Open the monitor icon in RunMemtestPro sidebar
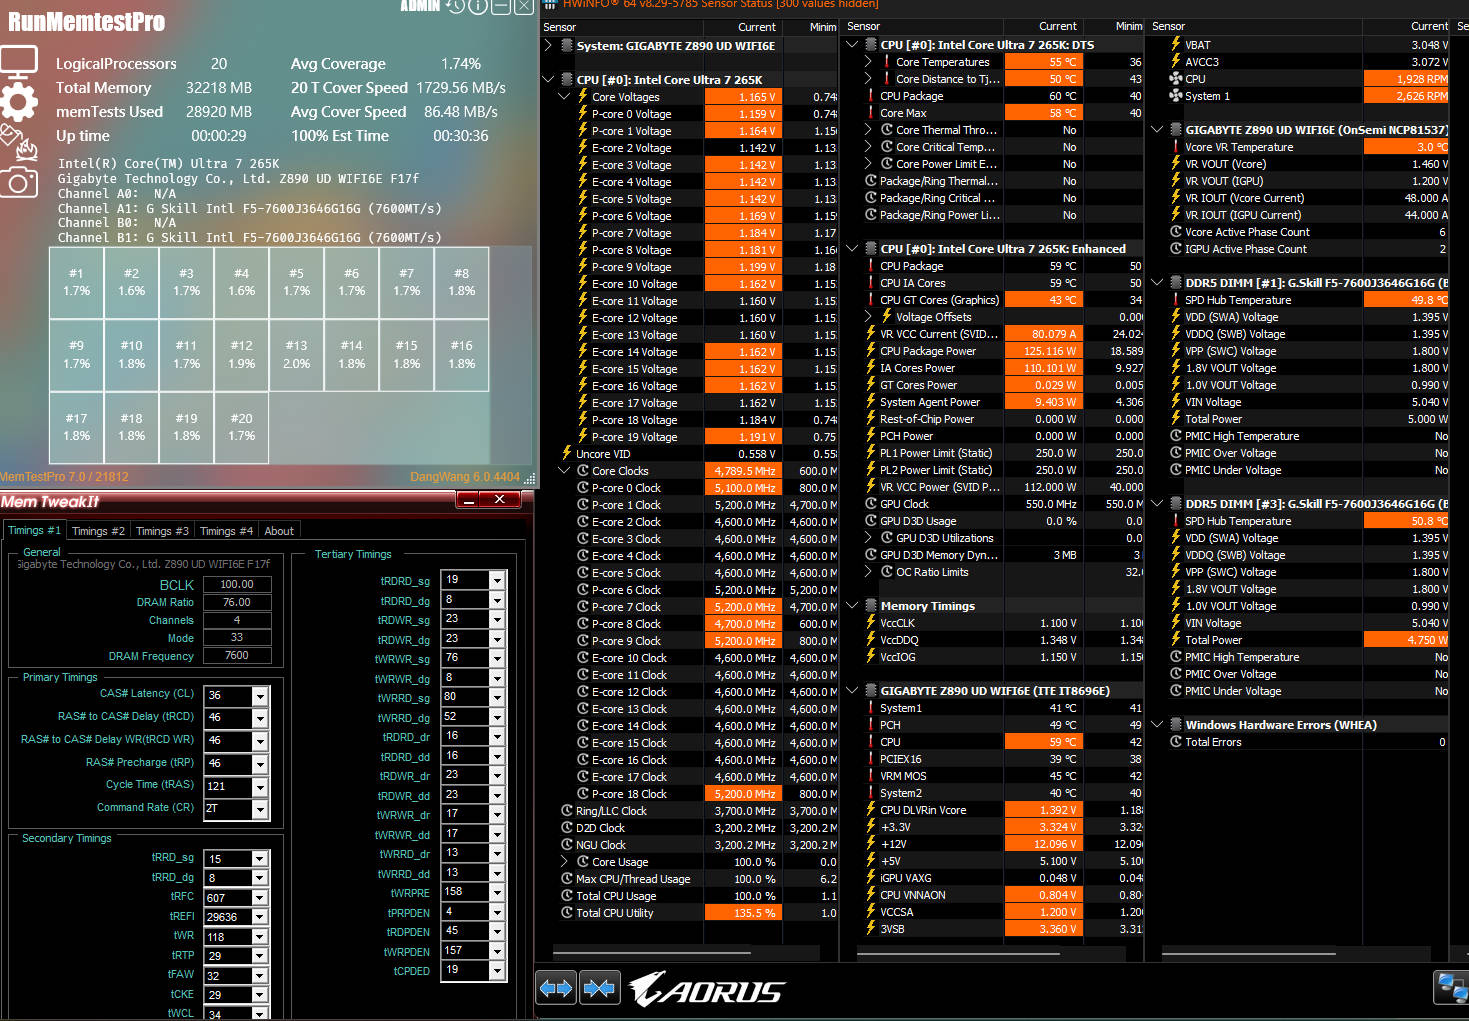The width and height of the screenshot is (1469, 1021). click(x=19, y=62)
